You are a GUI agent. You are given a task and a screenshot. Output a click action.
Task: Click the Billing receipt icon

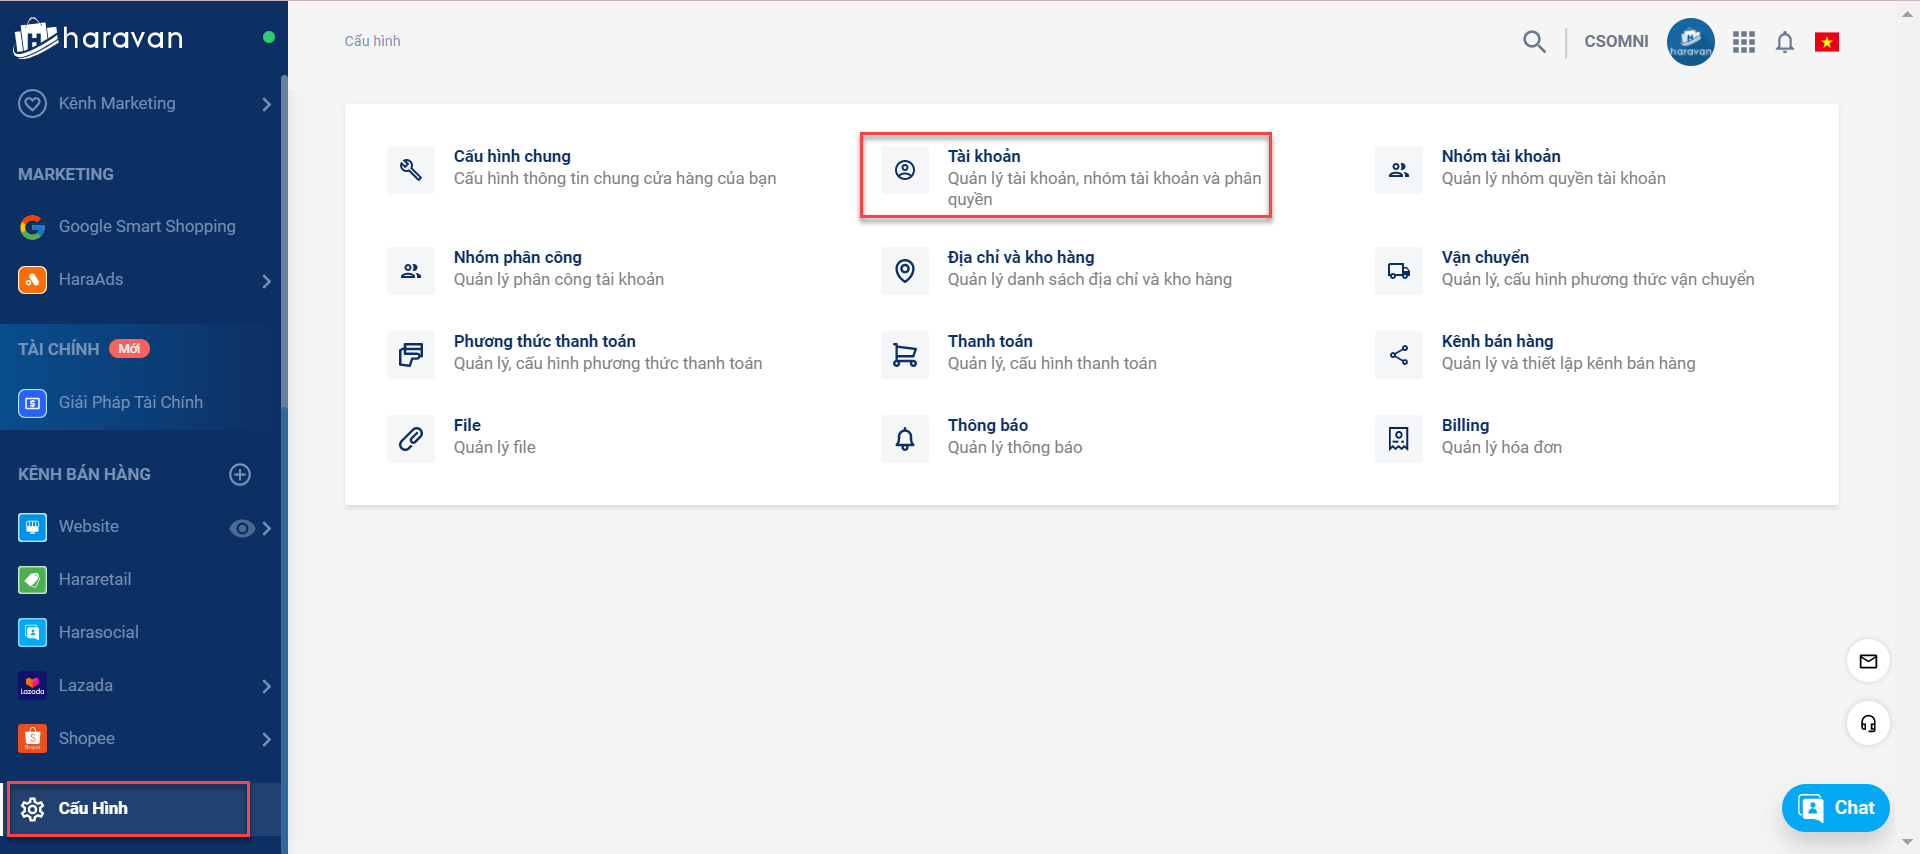(1399, 439)
